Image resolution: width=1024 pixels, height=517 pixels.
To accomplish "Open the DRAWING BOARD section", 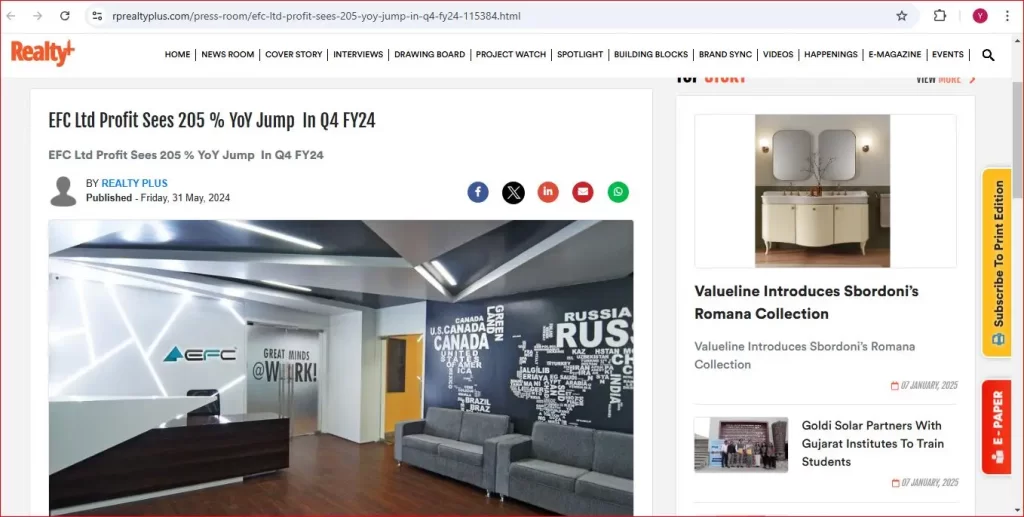I will tap(430, 54).
